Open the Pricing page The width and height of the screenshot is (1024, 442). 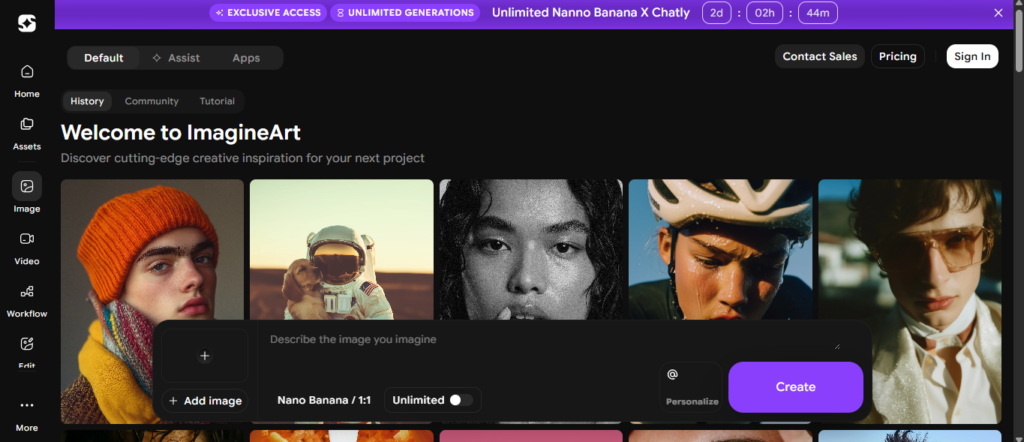click(897, 57)
